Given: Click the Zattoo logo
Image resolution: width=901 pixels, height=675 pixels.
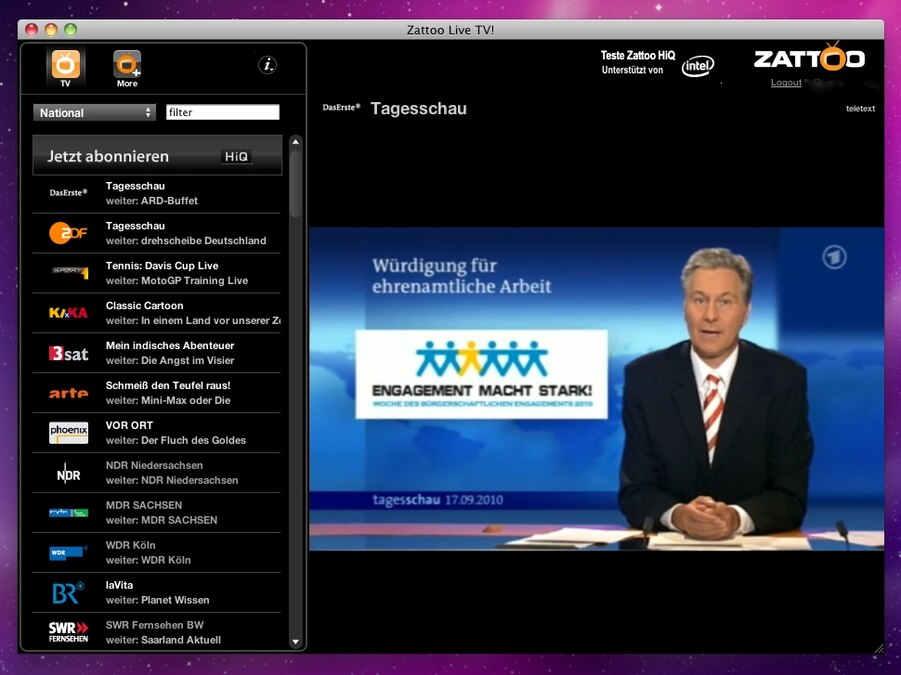Looking at the screenshot, I should tap(809, 57).
